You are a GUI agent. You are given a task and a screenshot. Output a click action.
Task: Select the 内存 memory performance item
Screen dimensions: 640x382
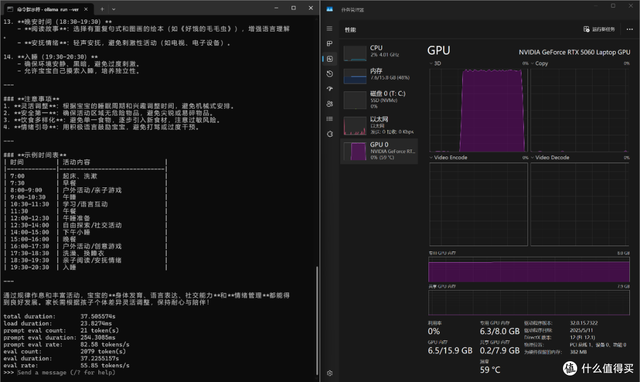(x=379, y=76)
